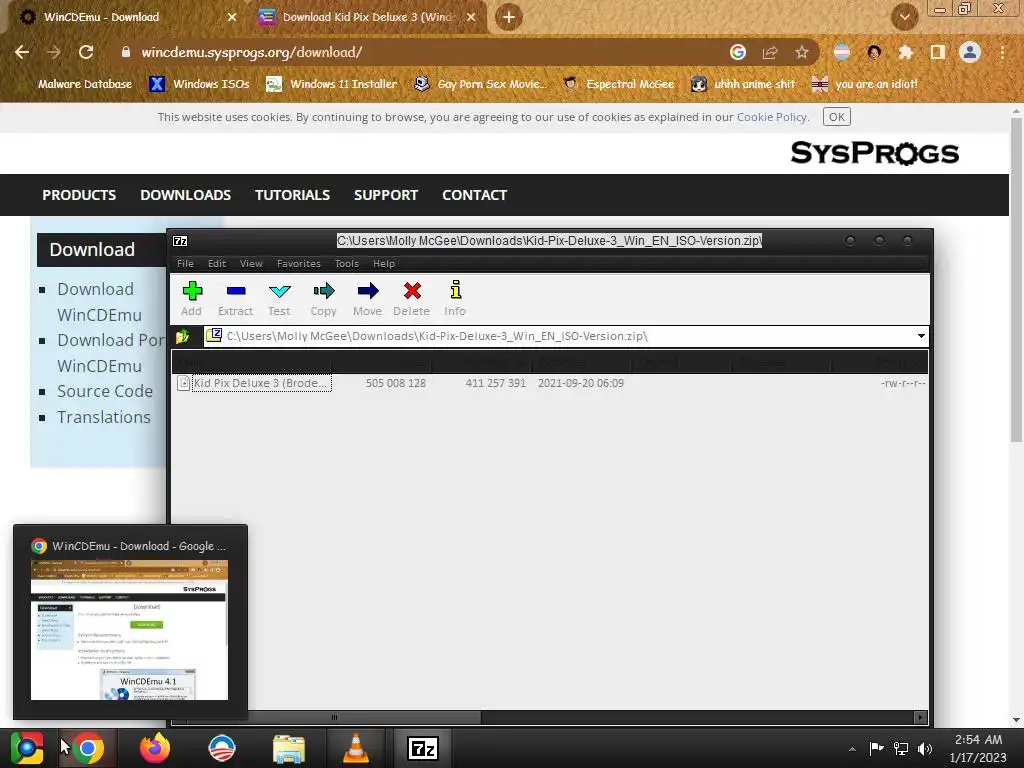Open the Download WinCDEmu sidebar link
Image resolution: width=1024 pixels, height=768 pixels.
tap(99, 302)
